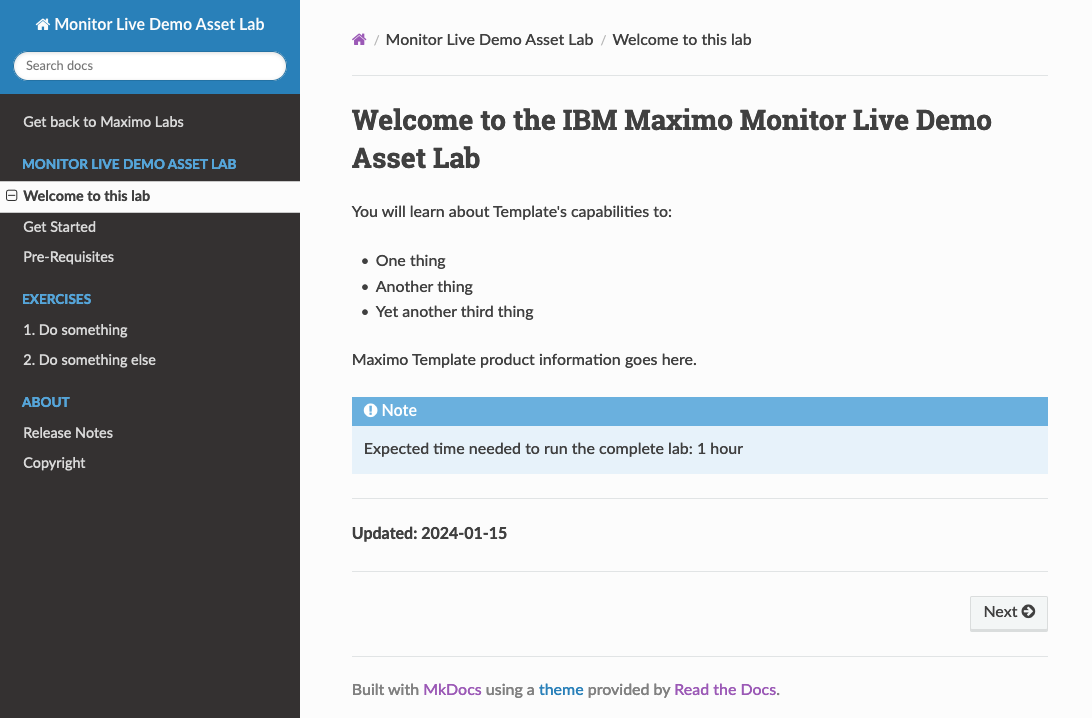Click the main page heading
Screen dimensions: 1092x718
(671, 139)
